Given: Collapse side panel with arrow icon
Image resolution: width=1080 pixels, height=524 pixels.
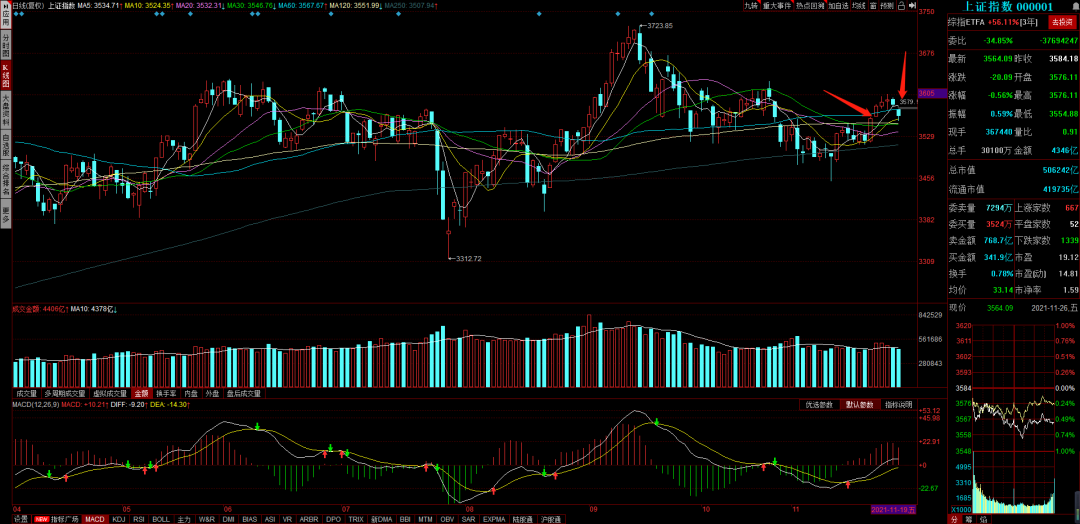Looking at the screenshot, I should [913, 6].
